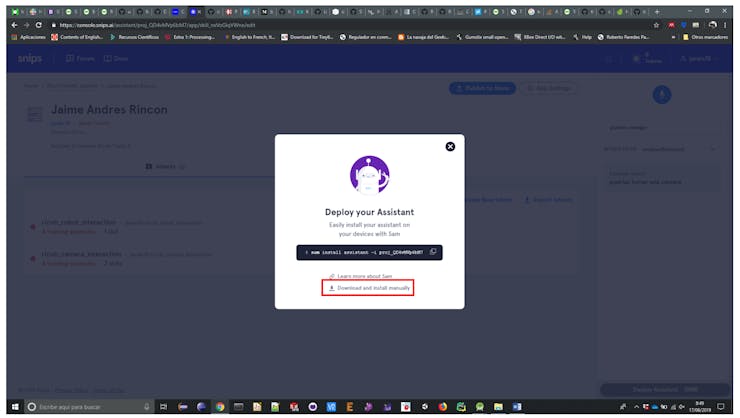The image size is (740, 418).
Task: Reload the current Chrome page
Action: point(39,25)
